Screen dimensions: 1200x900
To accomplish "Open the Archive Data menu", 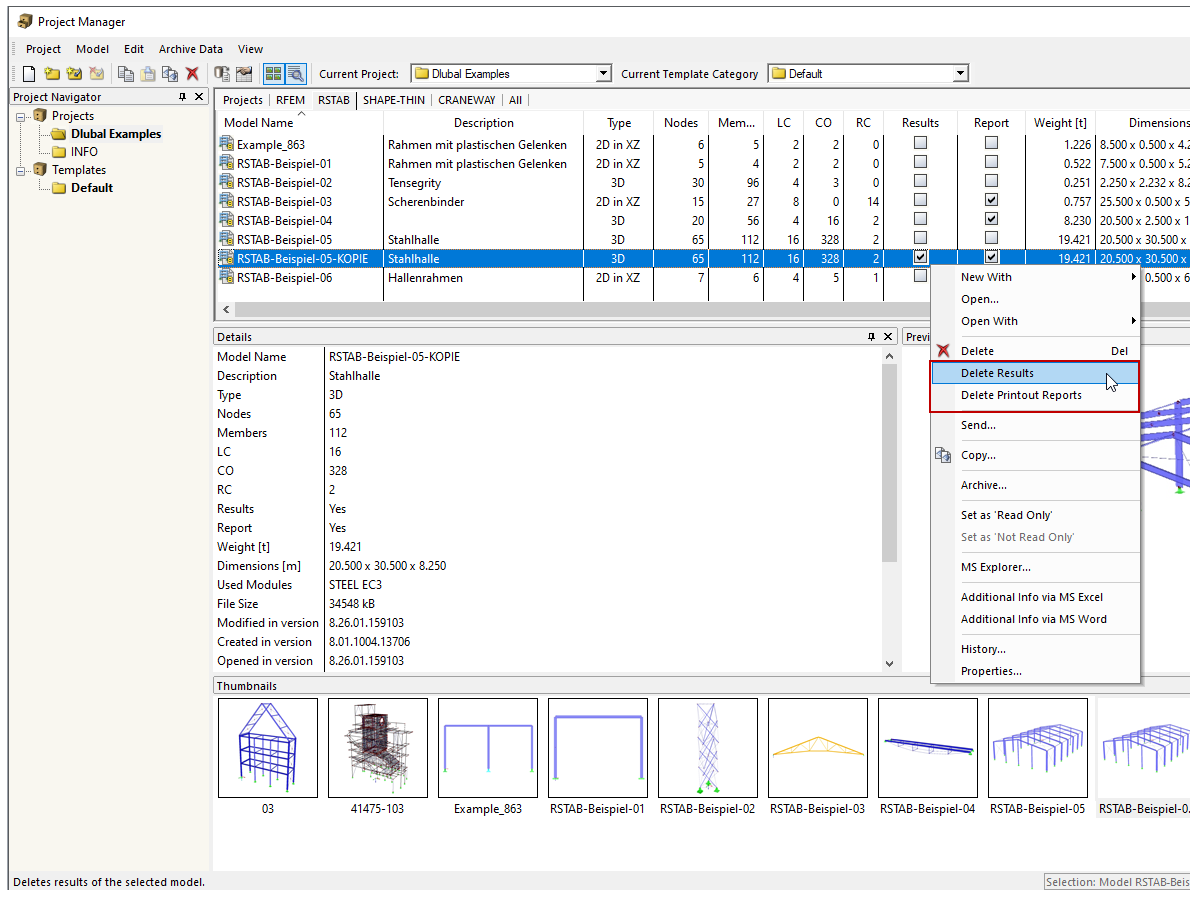I will pos(190,48).
